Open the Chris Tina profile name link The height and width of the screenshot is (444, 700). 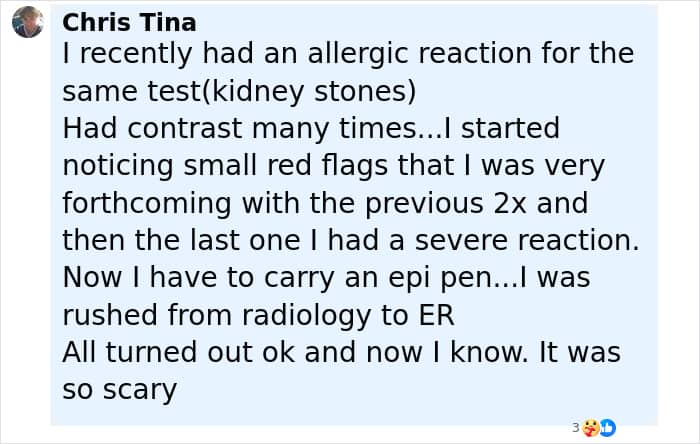click(129, 22)
